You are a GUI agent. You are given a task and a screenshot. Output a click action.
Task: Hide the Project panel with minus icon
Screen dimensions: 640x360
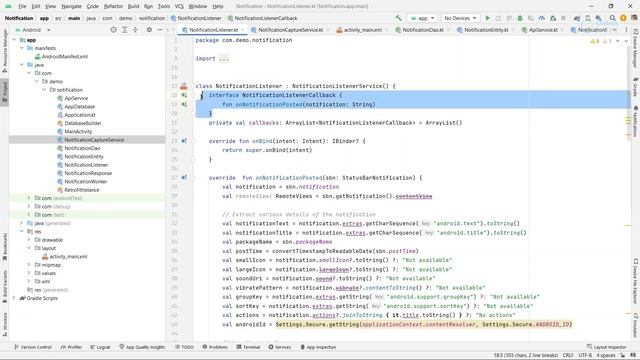click(x=160, y=30)
